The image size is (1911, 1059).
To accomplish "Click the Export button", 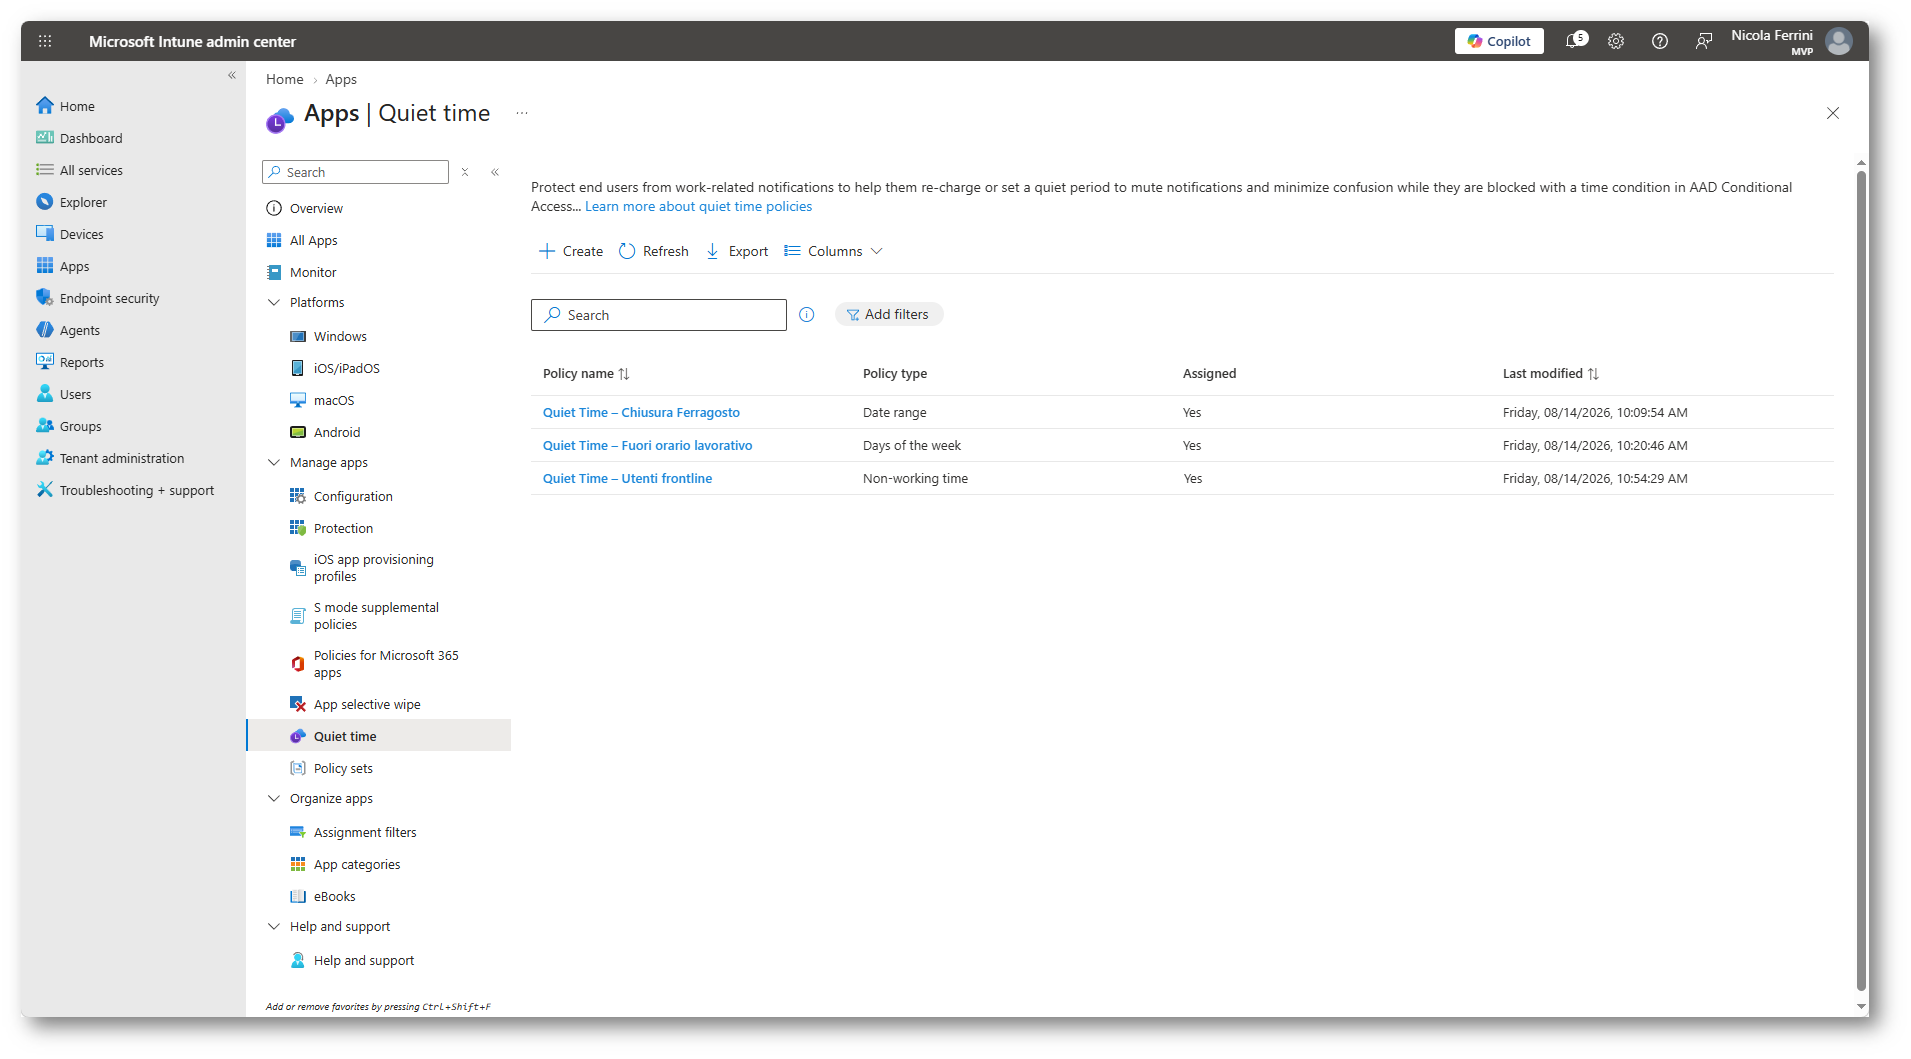I will point(737,251).
